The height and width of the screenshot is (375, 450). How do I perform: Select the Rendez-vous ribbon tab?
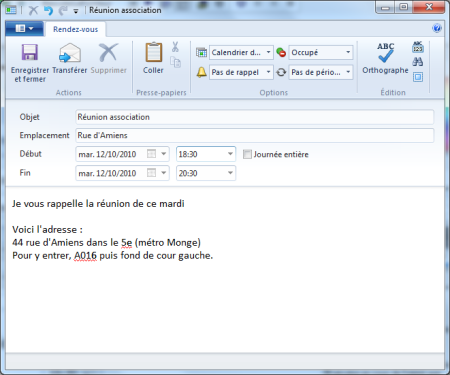(76, 29)
